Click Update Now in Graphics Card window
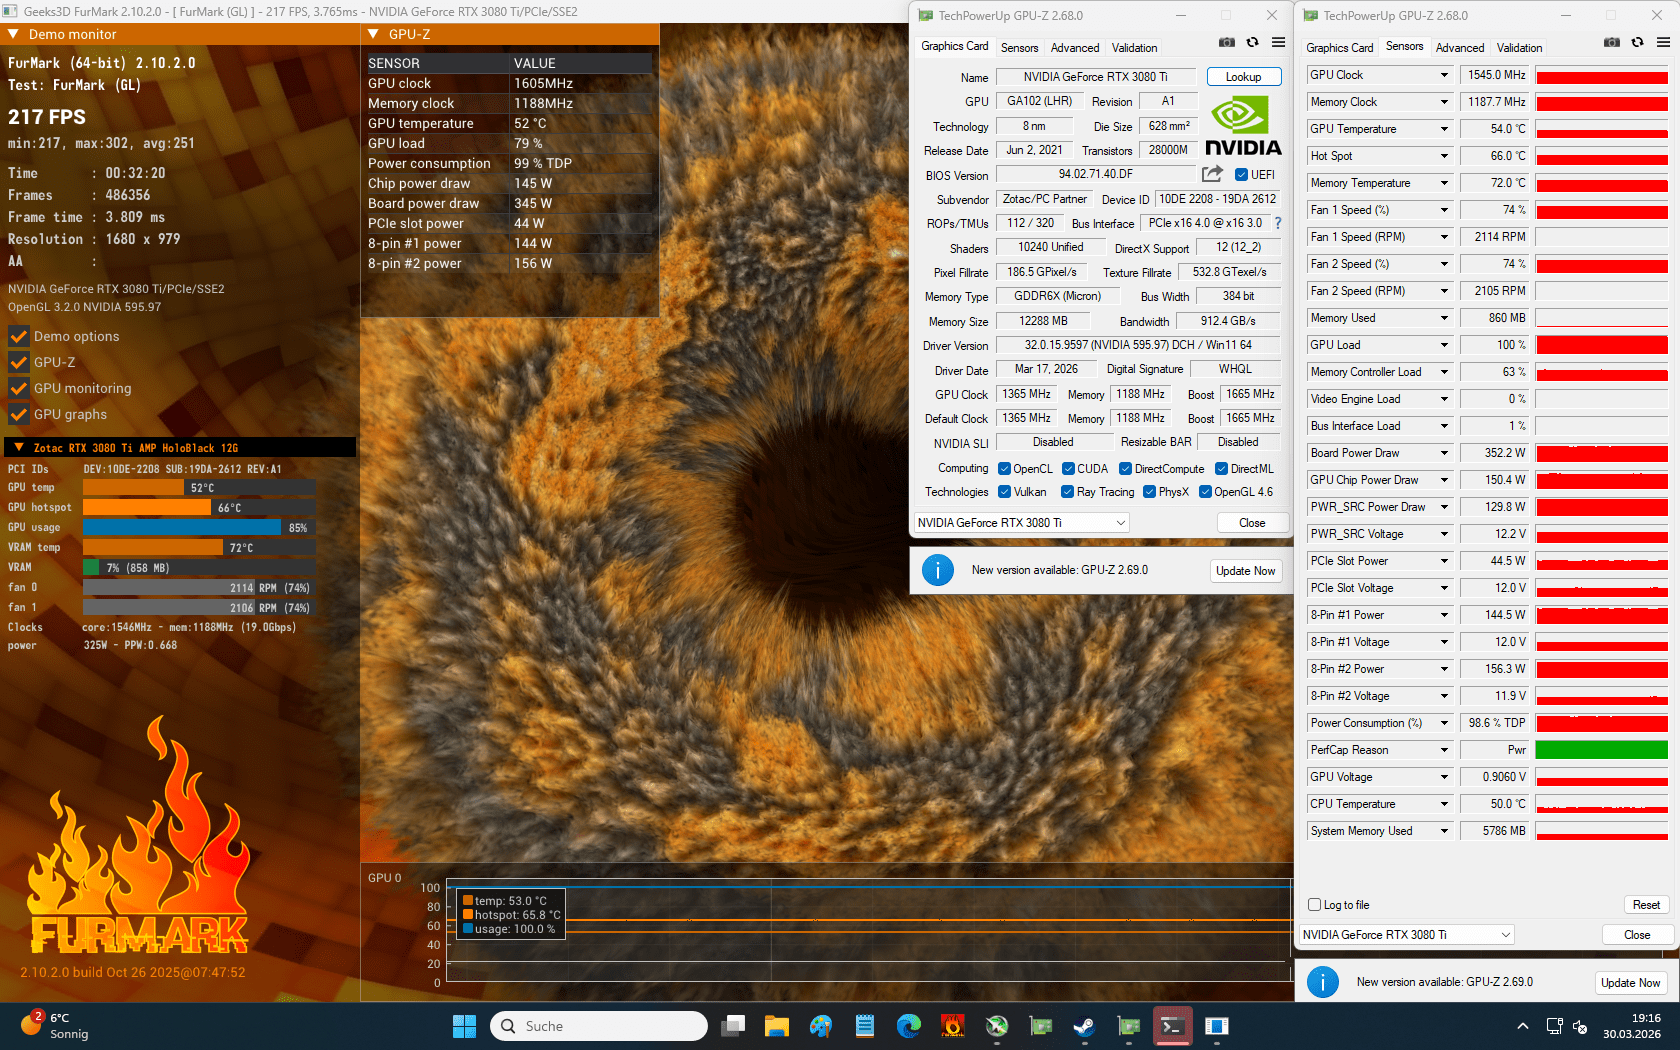Image resolution: width=1680 pixels, height=1050 pixels. (1245, 571)
